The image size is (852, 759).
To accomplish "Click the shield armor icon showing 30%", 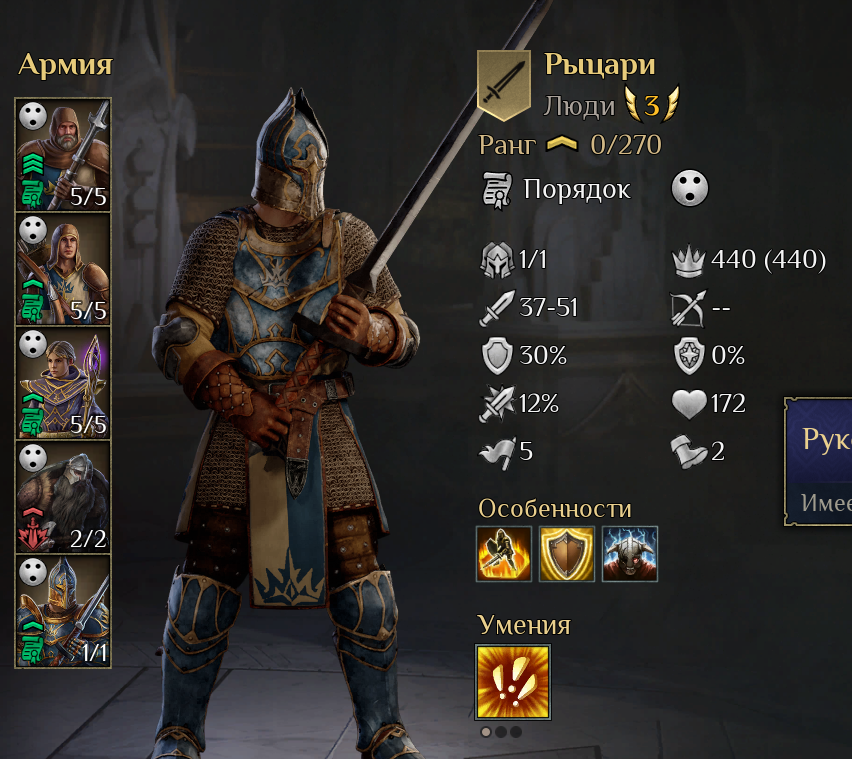I will click(497, 356).
